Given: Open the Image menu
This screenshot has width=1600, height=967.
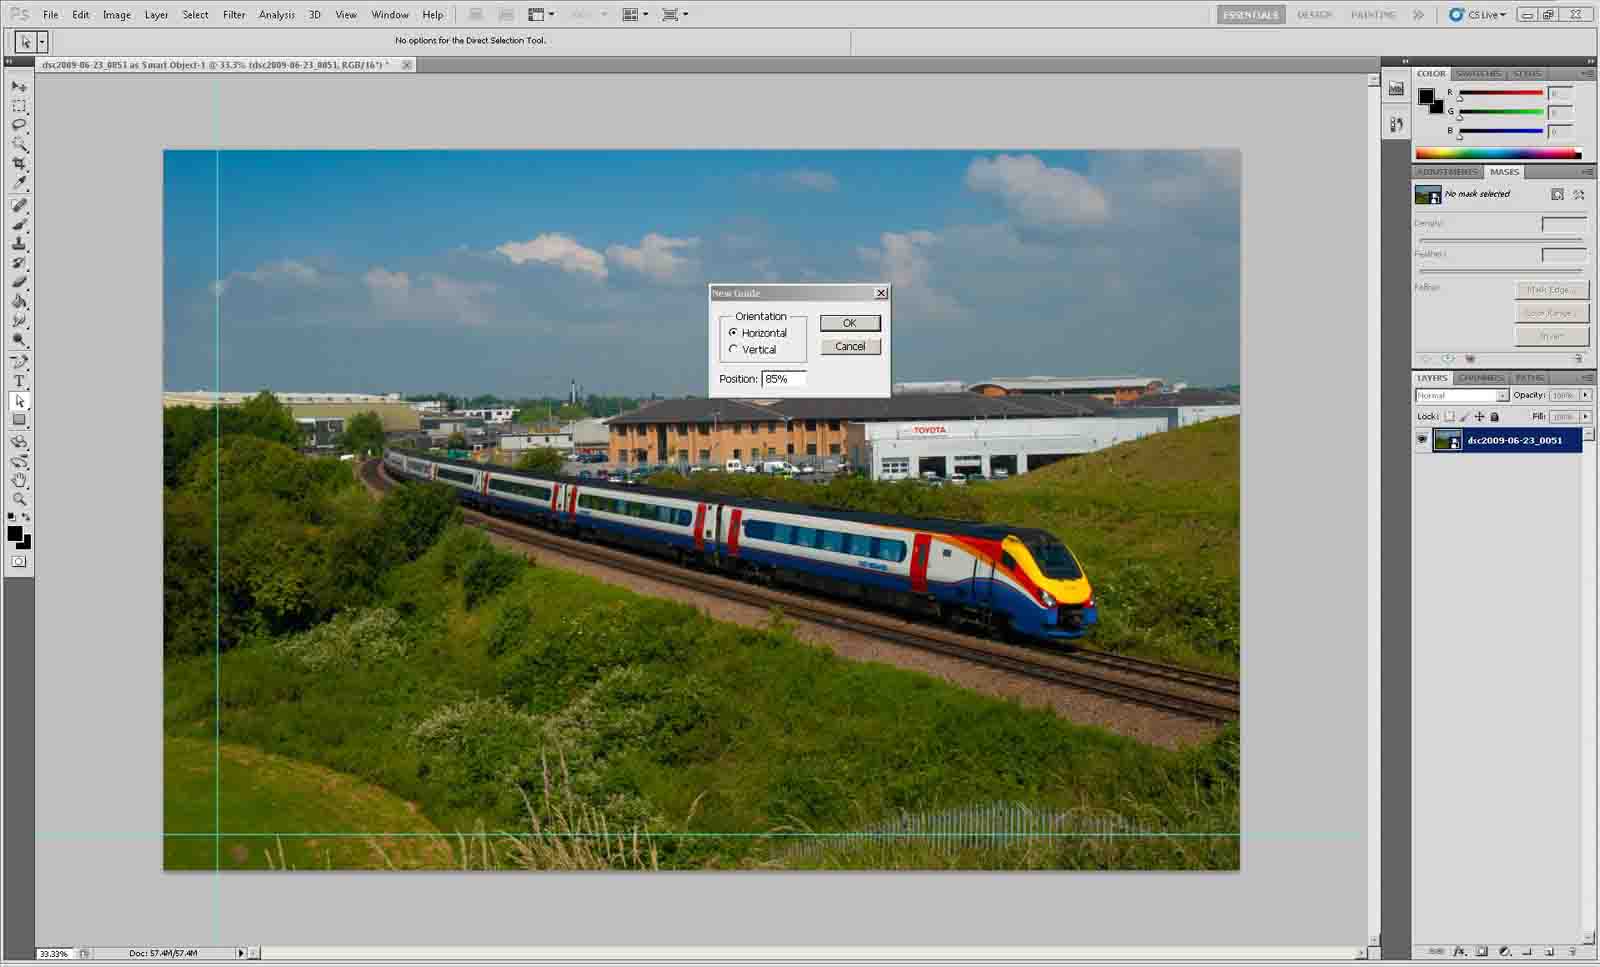Looking at the screenshot, I should coord(117,15).
